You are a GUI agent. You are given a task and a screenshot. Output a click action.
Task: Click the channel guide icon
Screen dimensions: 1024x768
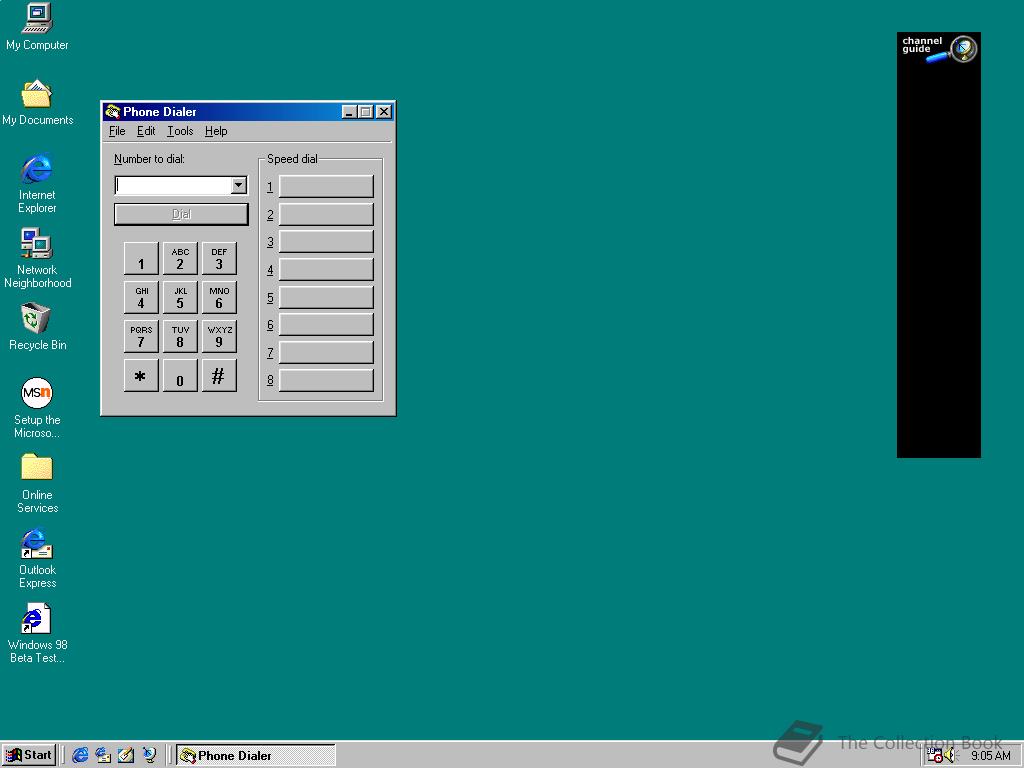coord(939,50)
